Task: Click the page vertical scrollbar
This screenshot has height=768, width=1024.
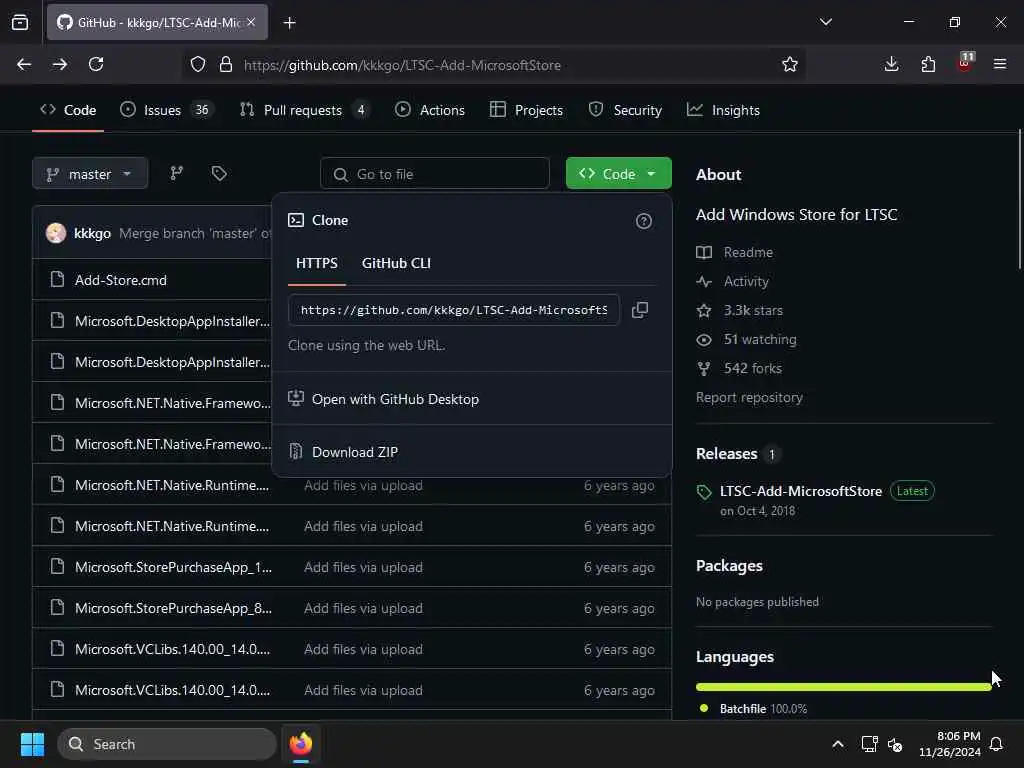Action: [1019, 199]
